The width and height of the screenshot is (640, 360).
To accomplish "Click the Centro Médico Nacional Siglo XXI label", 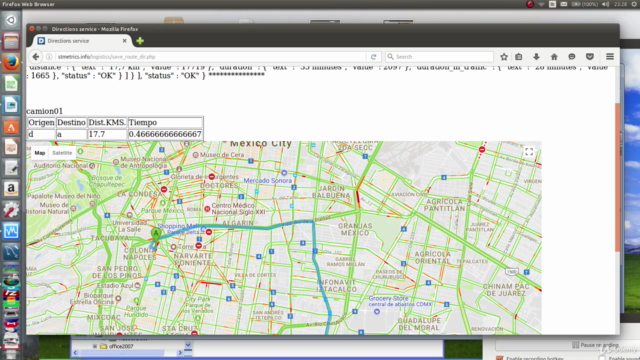I will tap(238, 209).
